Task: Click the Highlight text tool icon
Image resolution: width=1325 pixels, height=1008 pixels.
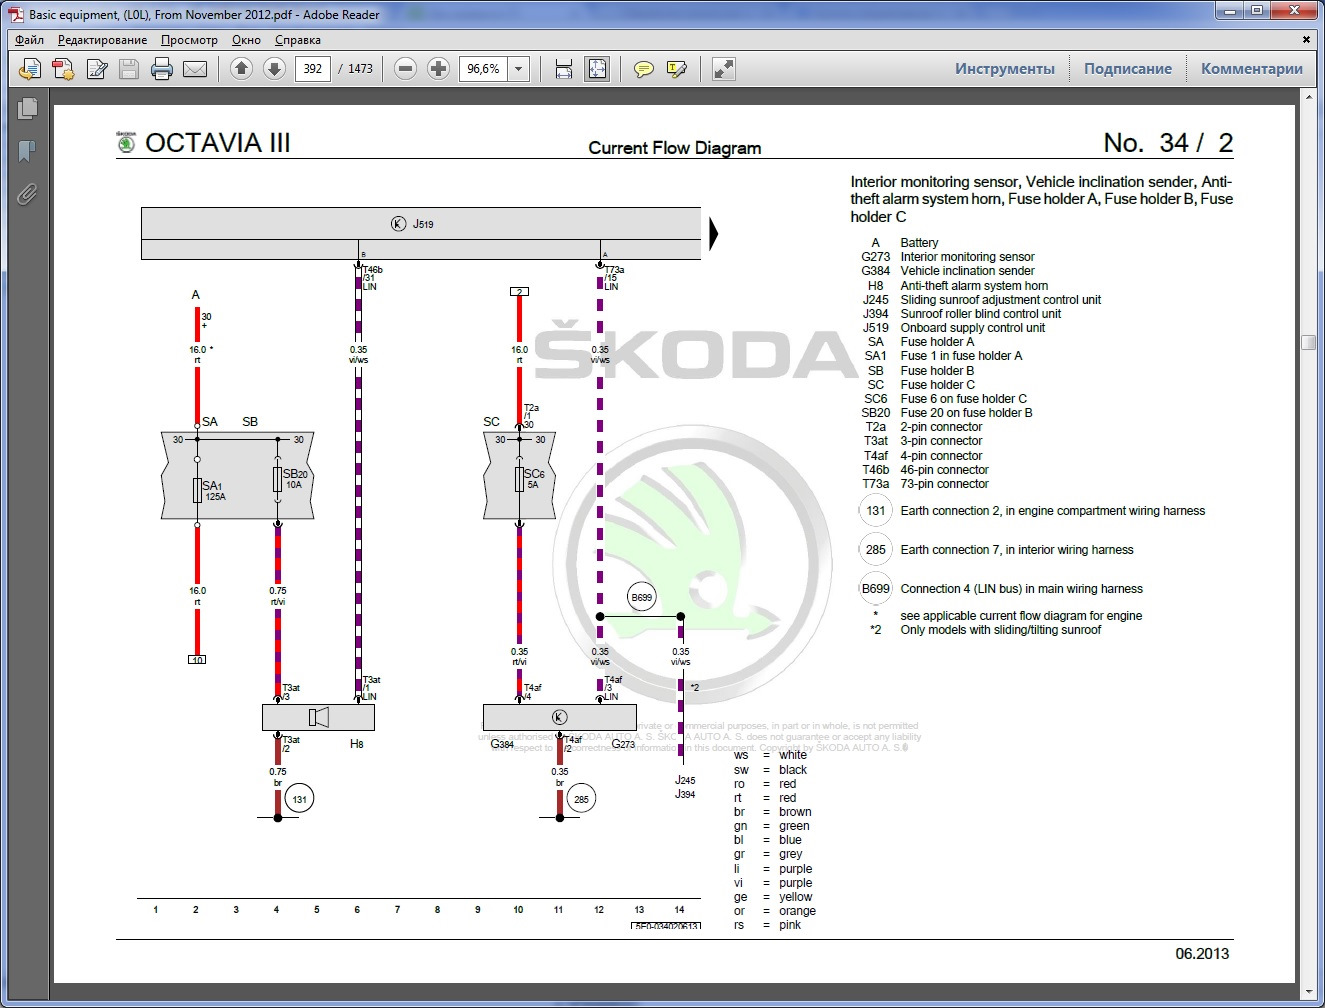Action: tap(677, 69)
